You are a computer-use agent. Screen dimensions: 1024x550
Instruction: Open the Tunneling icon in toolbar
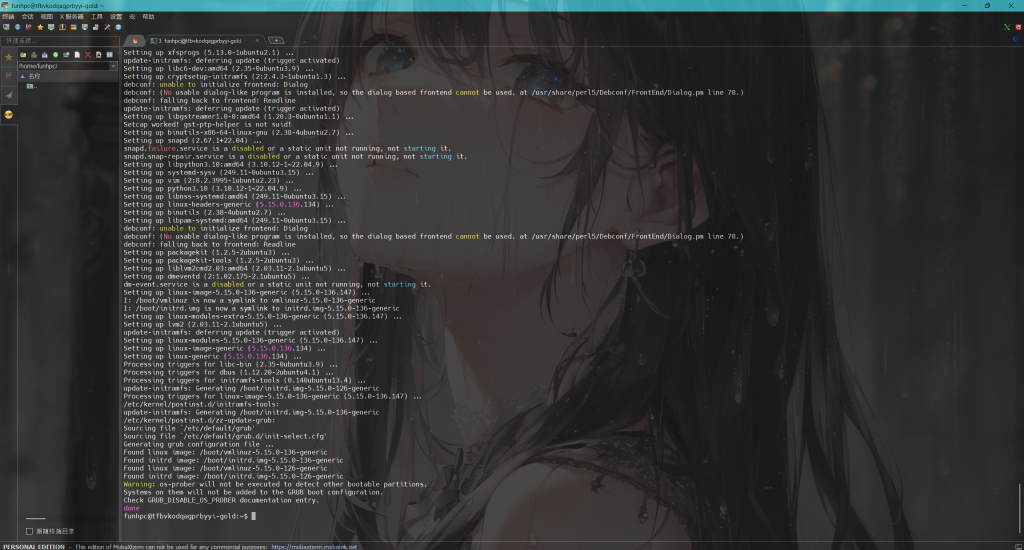coord(84,27)
